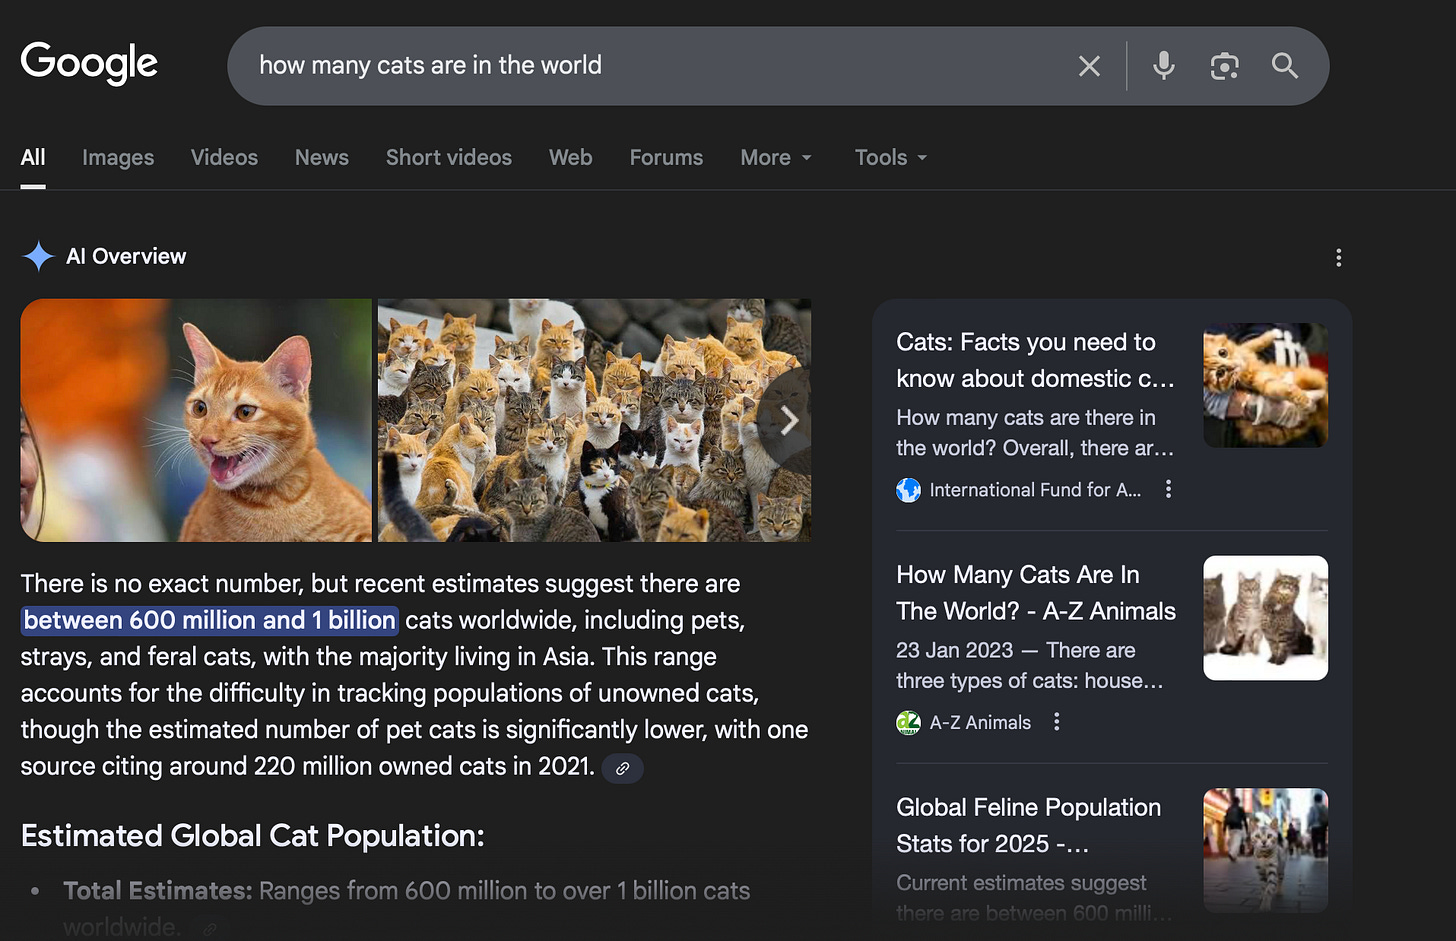
Task: Open street cat thumbnail for Global Feline
Action: tap(1265, 850)
